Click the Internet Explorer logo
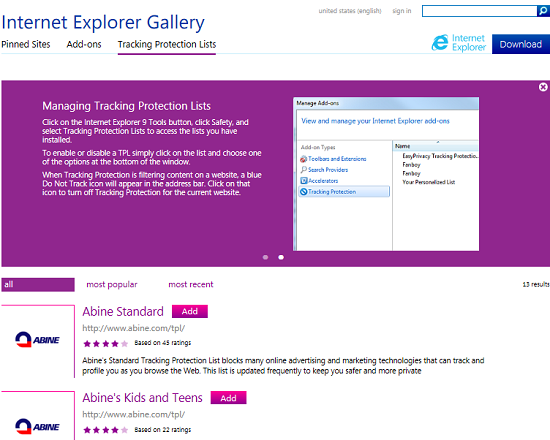The height and width of the screenshot is (440, 550). pos(459,43)
